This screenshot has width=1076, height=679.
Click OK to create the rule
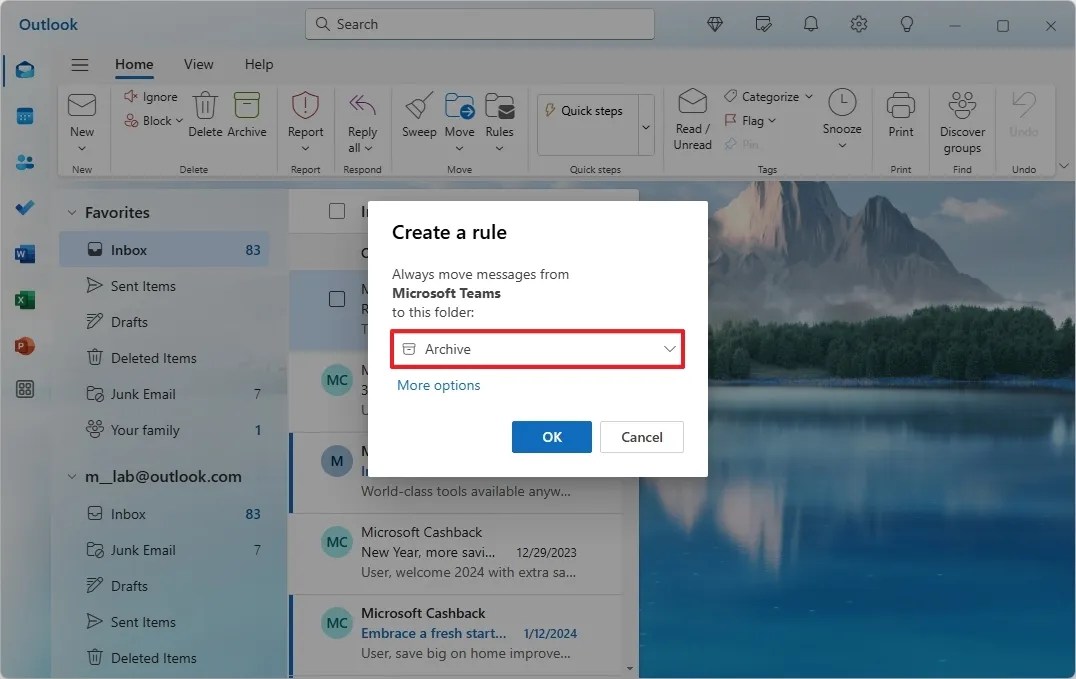coord(551,437)
